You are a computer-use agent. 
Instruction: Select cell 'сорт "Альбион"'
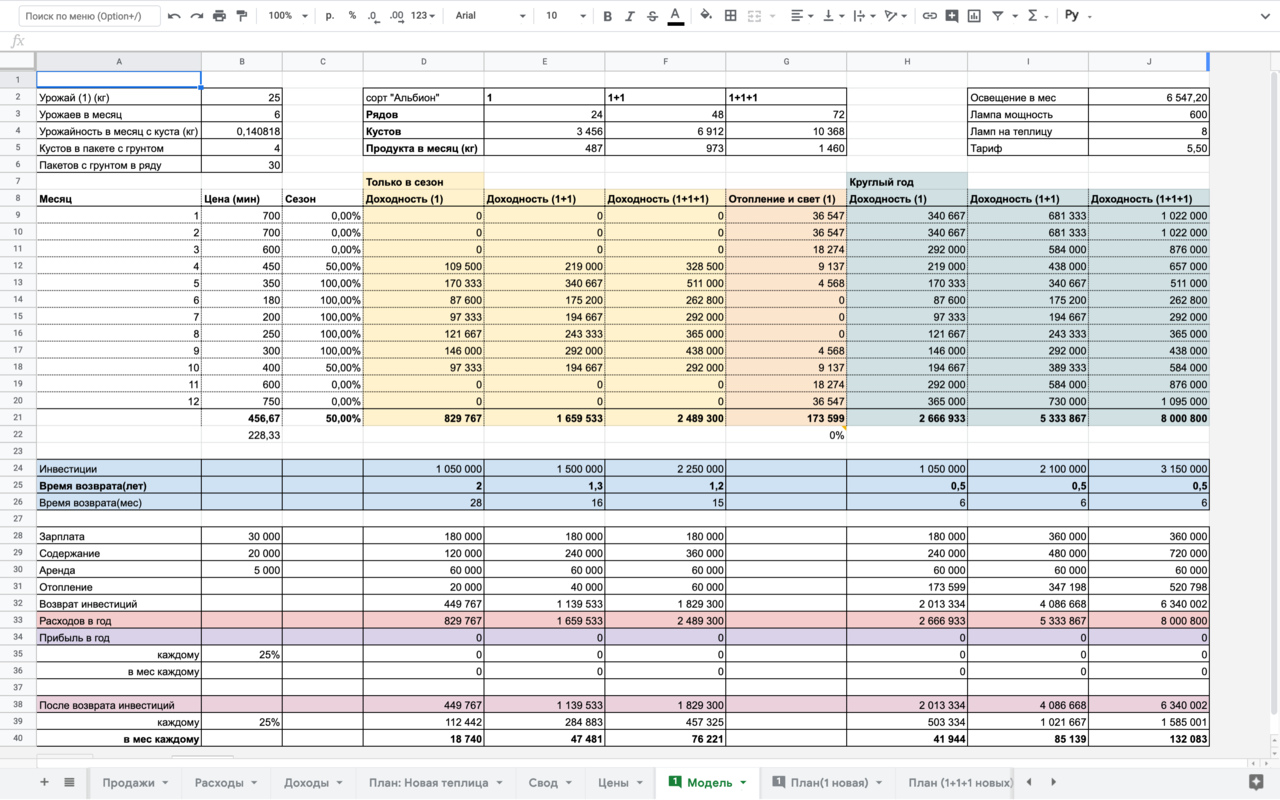[423, 98]
